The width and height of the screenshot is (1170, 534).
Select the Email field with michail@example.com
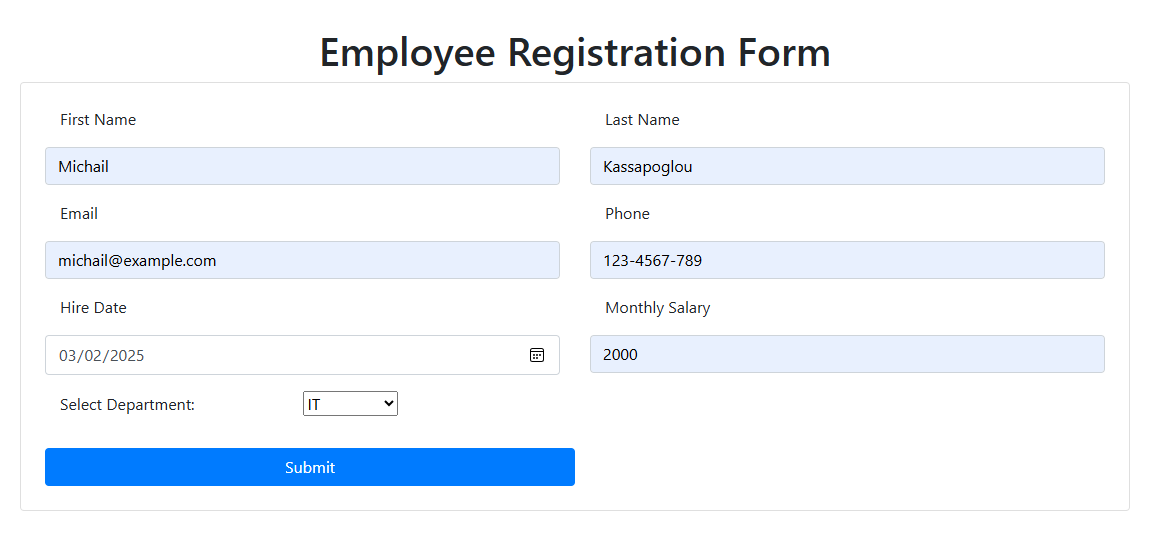pyautogui.click(x=302, y=260)
